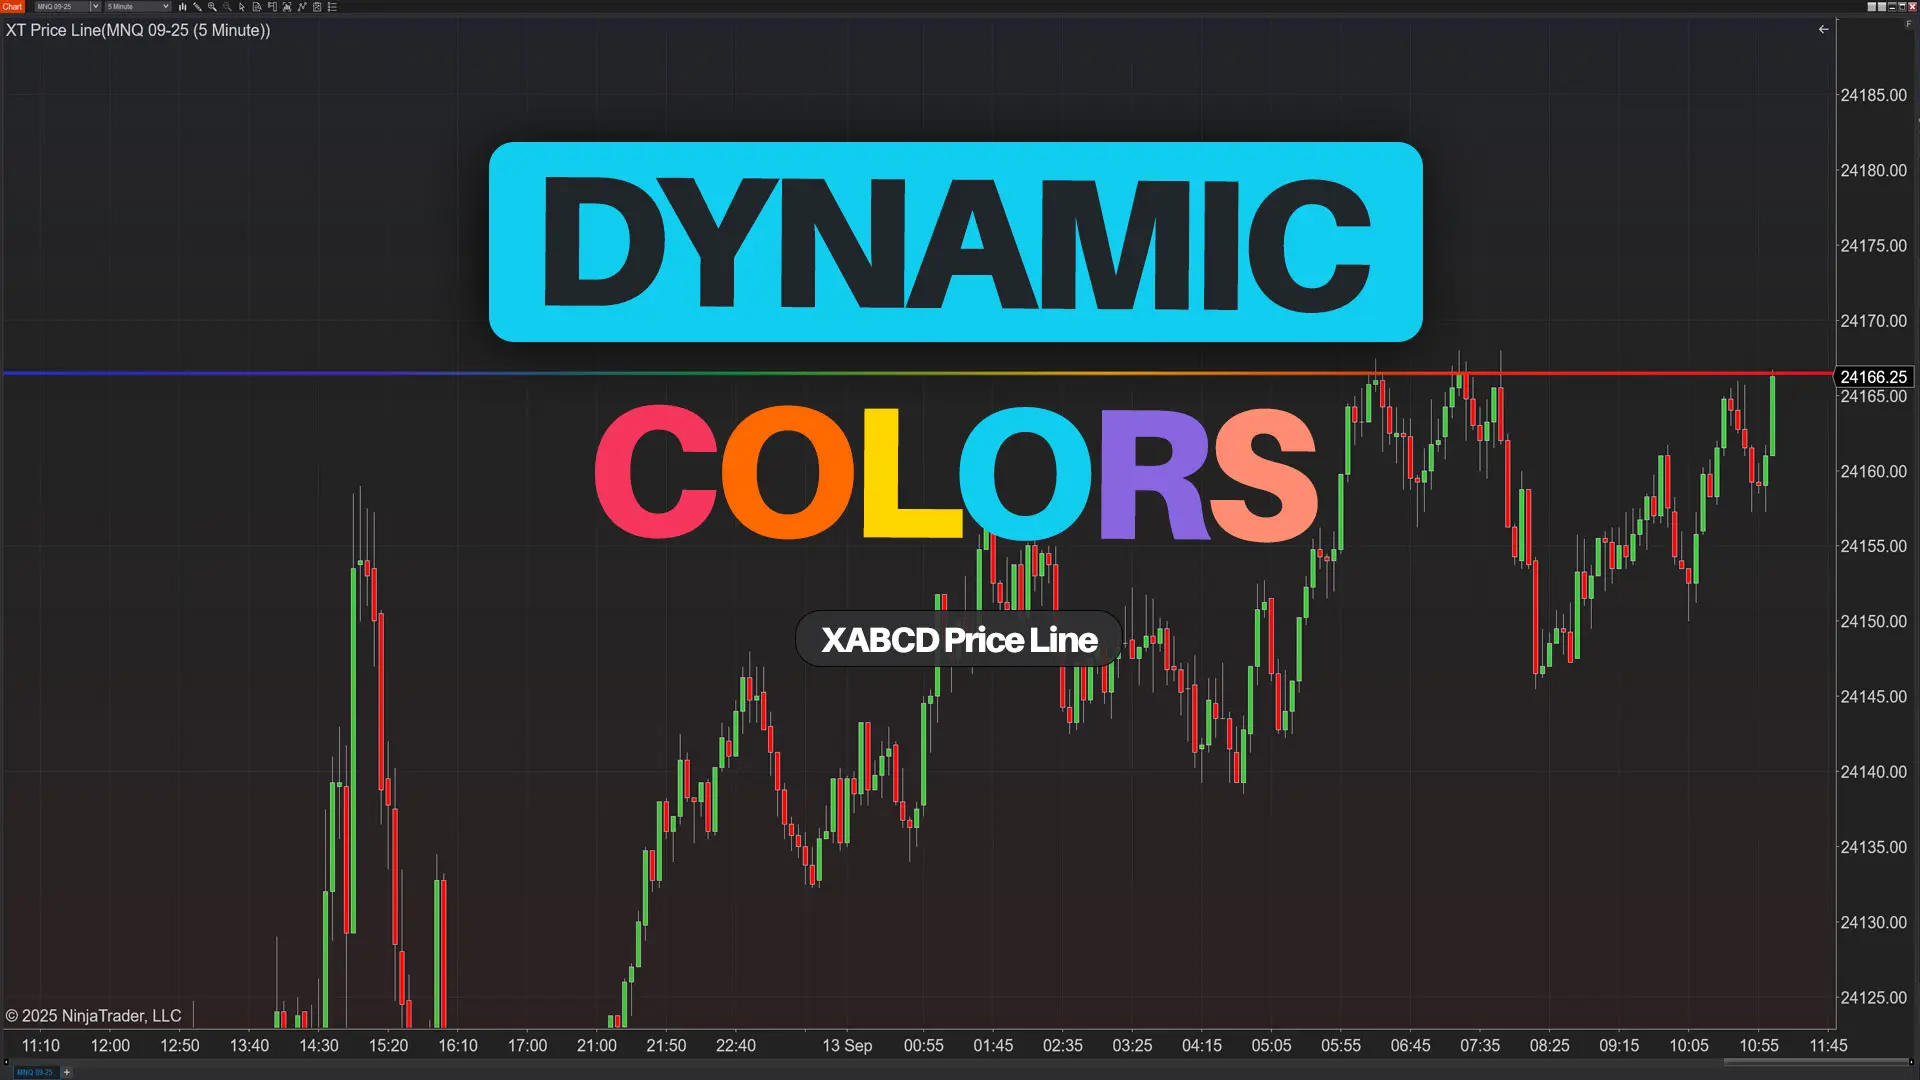Open the Indicators window via zigzag icon
Image resolution: width=1920 pixels, height=1080 pixels.
(303, 7)
